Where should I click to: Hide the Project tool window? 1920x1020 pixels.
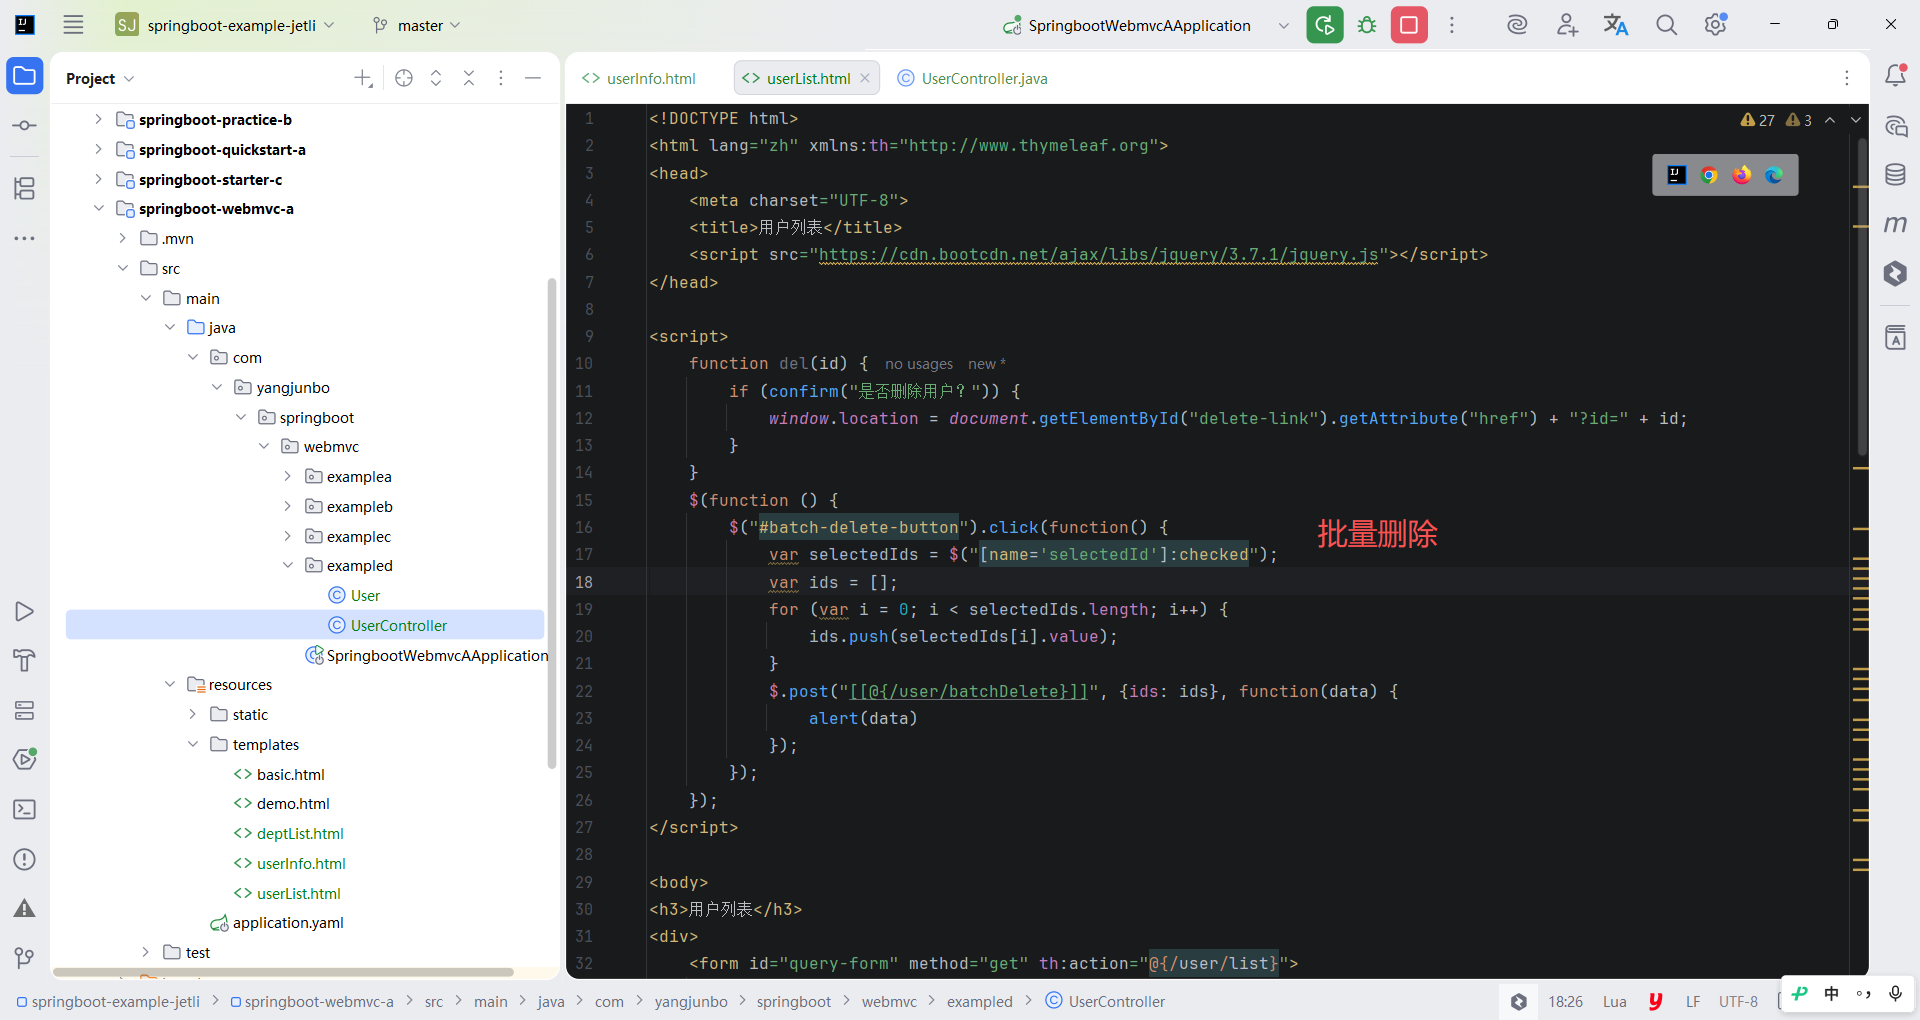(533, 78)
